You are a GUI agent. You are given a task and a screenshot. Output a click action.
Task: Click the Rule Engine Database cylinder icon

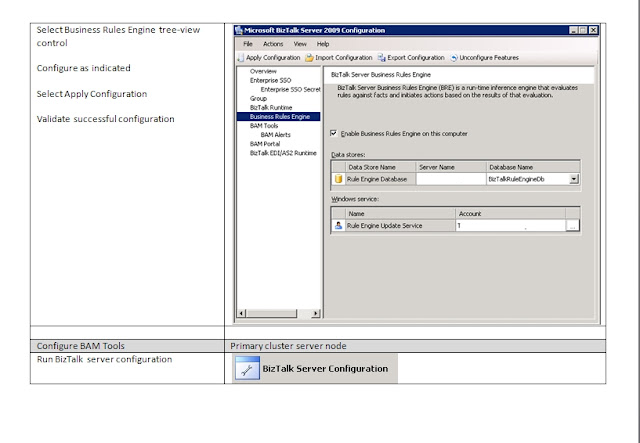tap(338, 179)
